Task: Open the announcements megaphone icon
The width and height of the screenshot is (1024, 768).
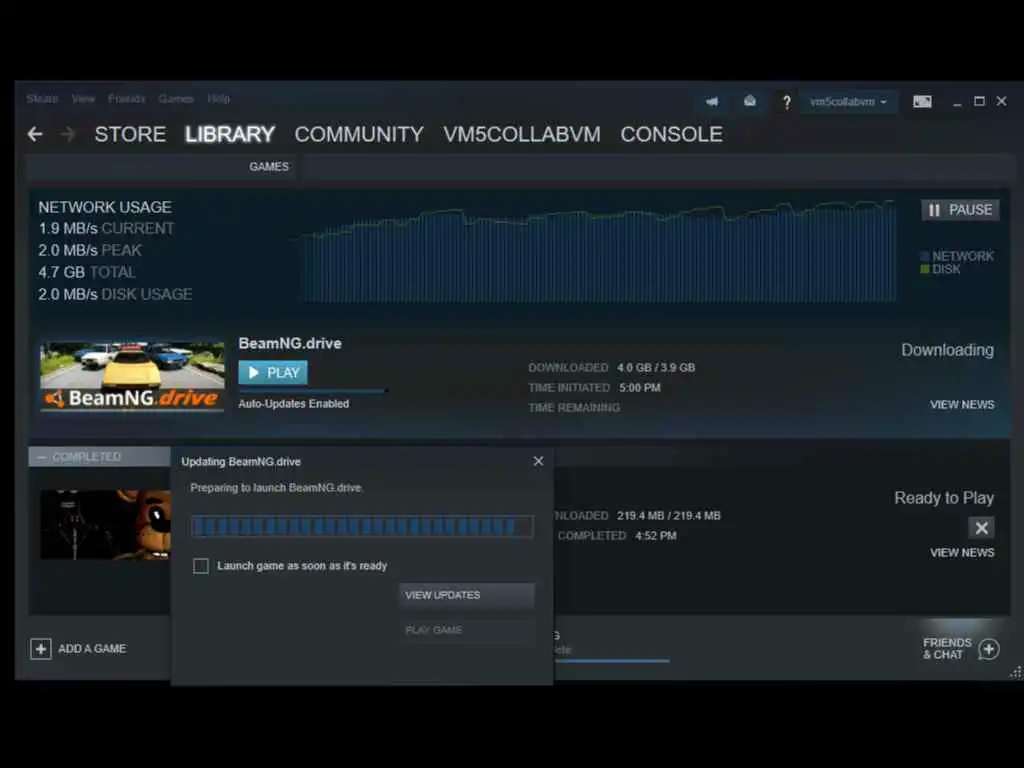Action: click(x=712, y=101)
